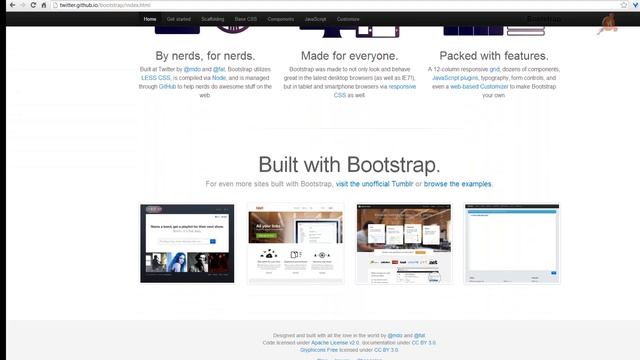Open the dark band playlist site thumbnail

pos(187,243)
